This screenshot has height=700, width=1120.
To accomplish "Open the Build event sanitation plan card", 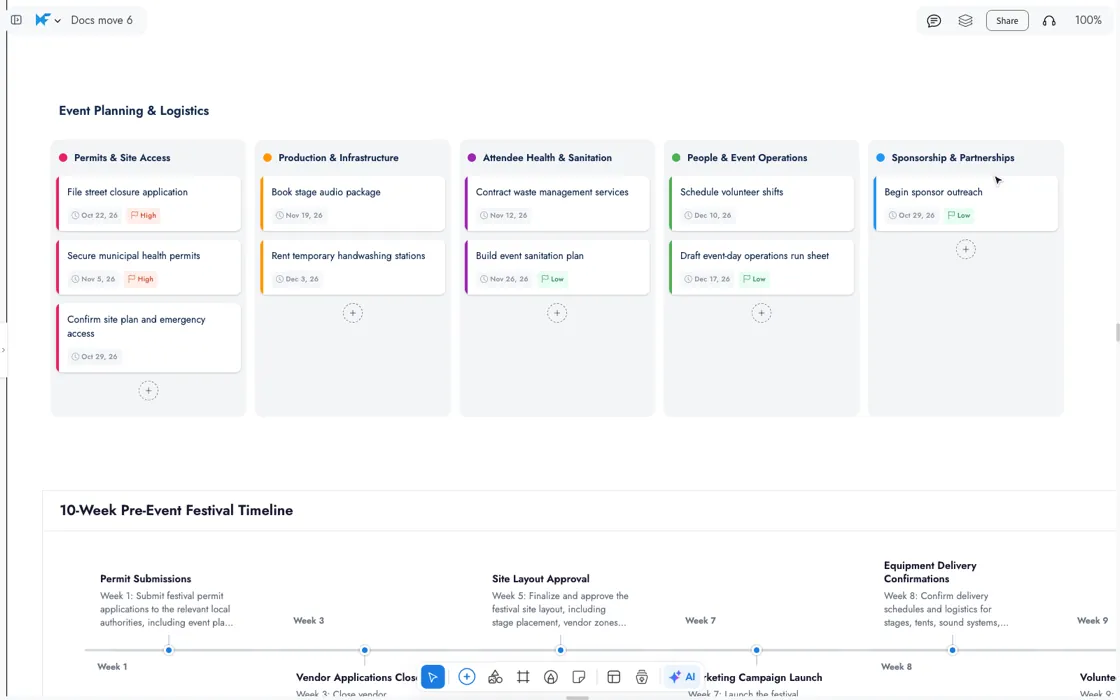I will 557,267.
